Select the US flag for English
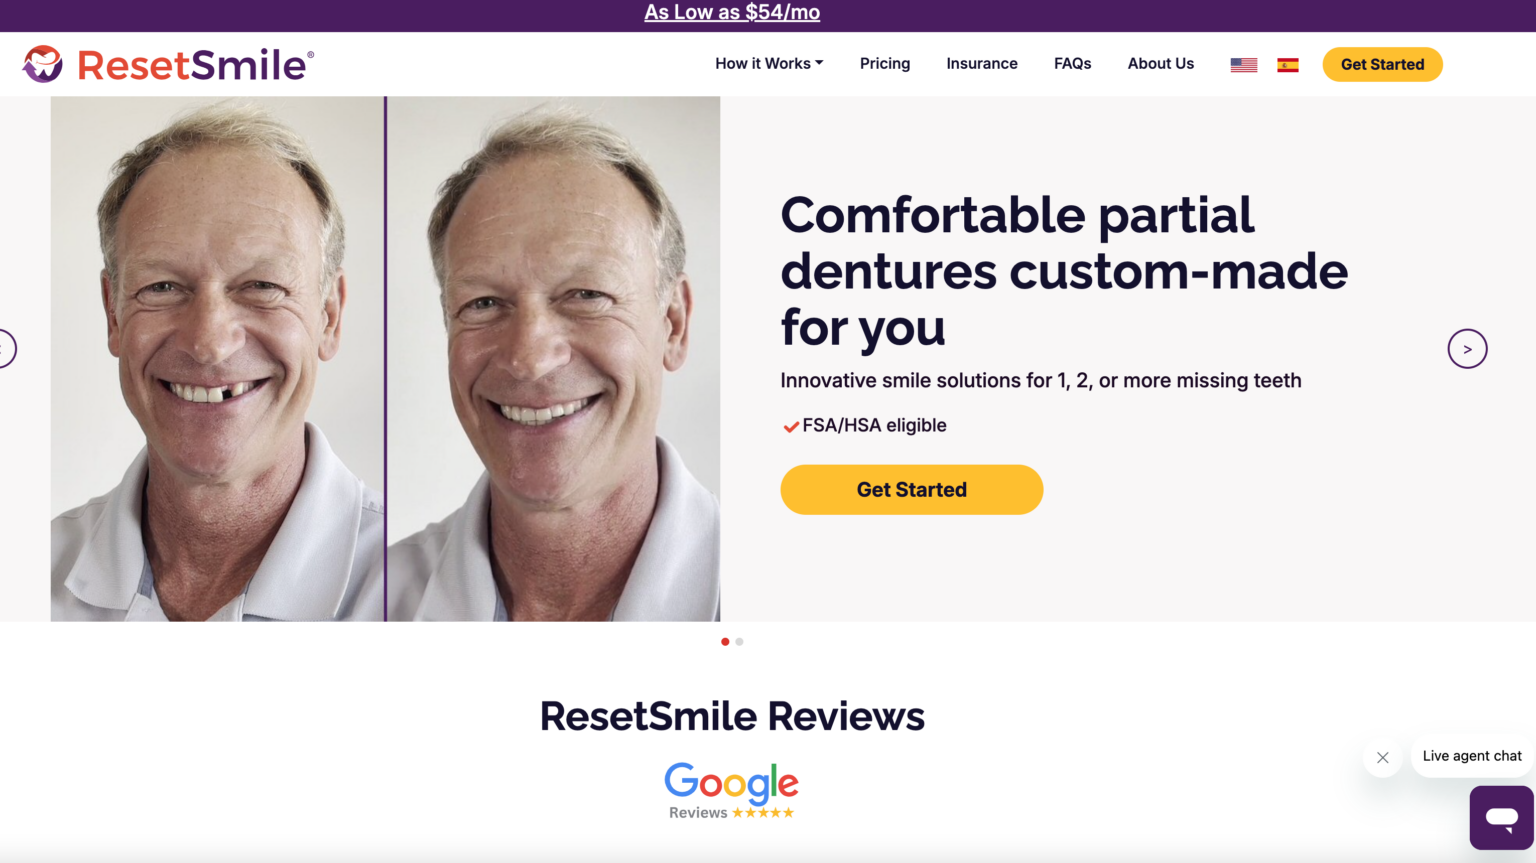1536x863 pixels. point(1243,63)
